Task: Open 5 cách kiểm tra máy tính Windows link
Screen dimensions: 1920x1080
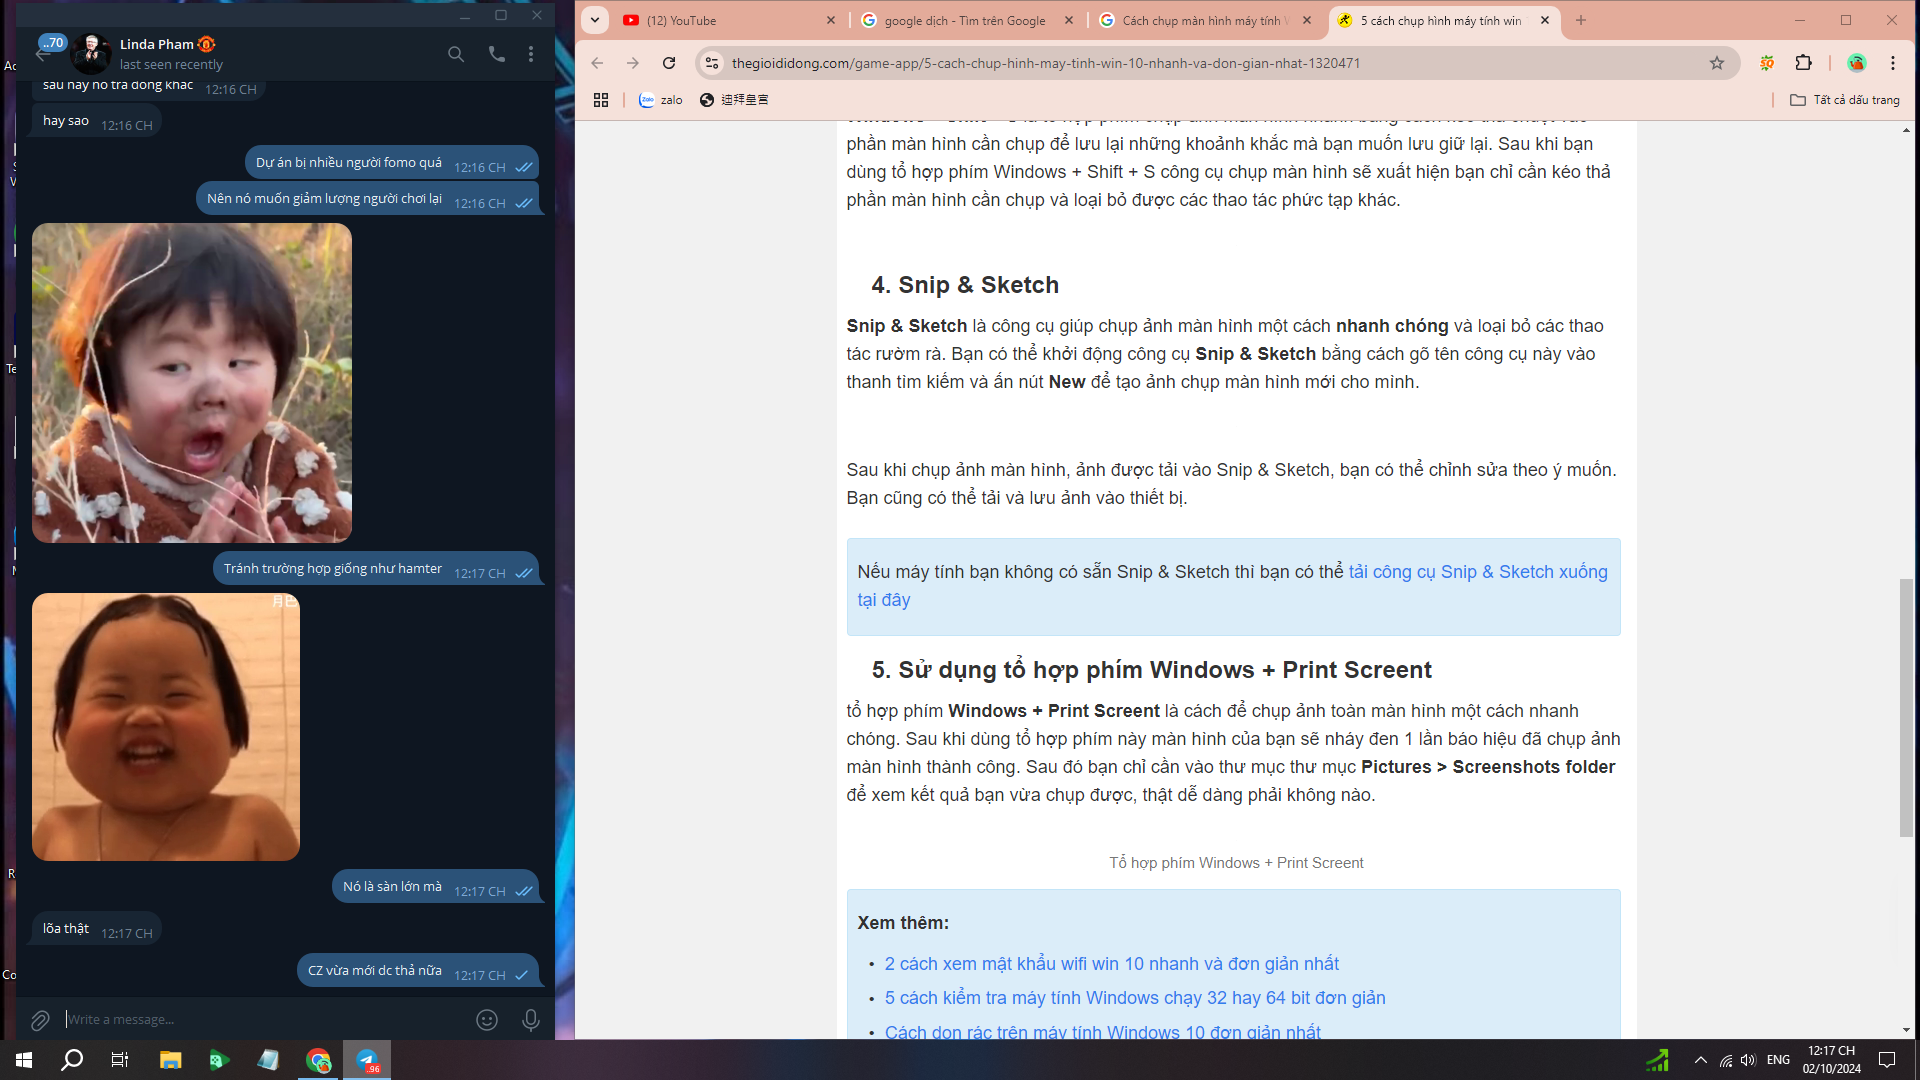Action: [x=1135, y=998]
